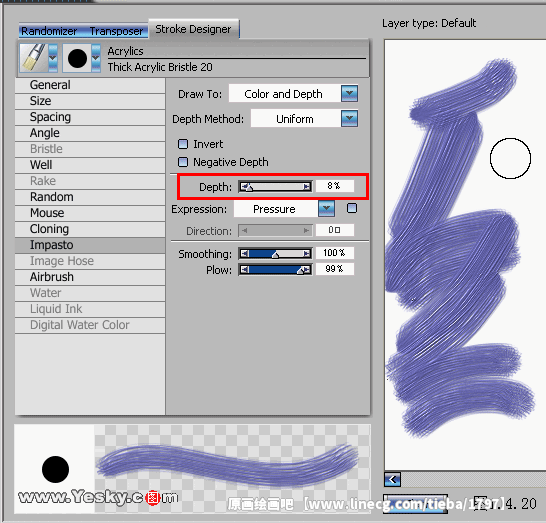Click the Depth slider track

[x=275, y=187]
